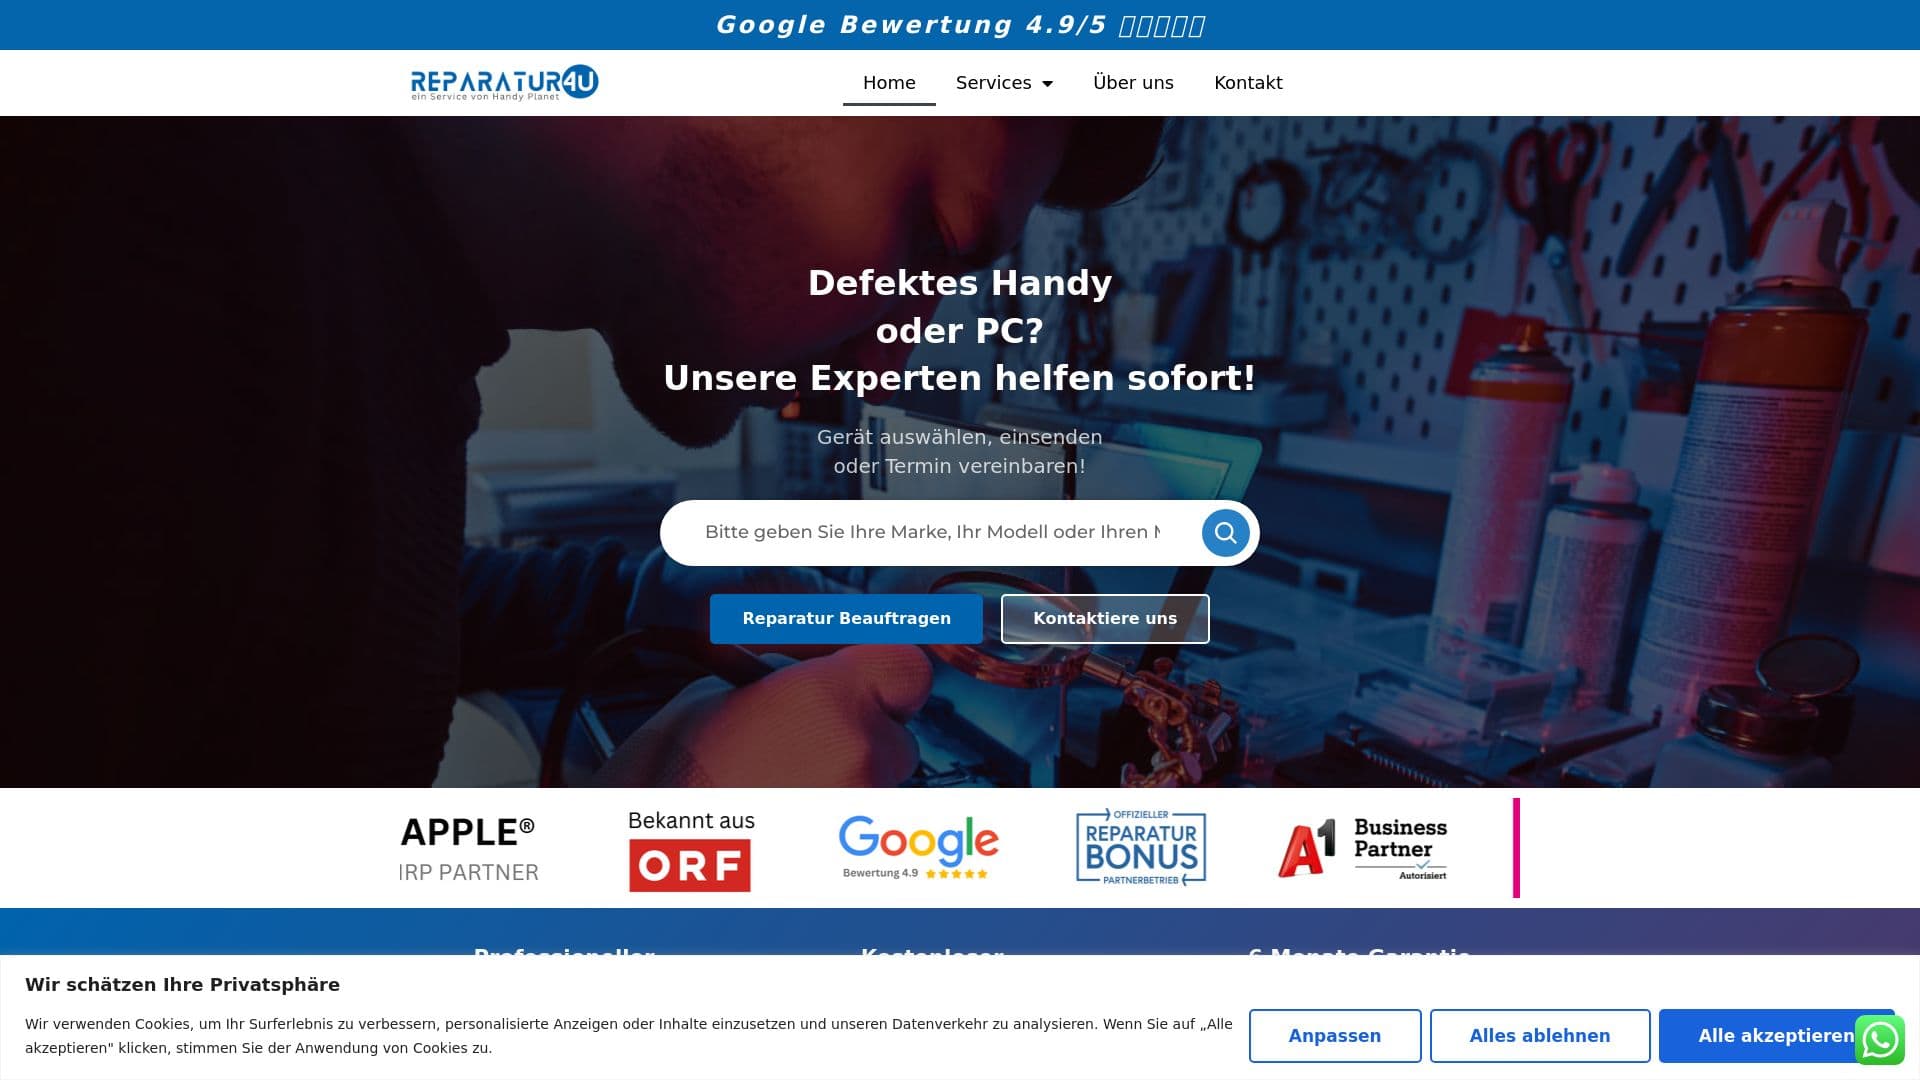Click the Anpassen cookie button
The height and width of the screenshot is (1080, 1920).
coord(1334,1036)
